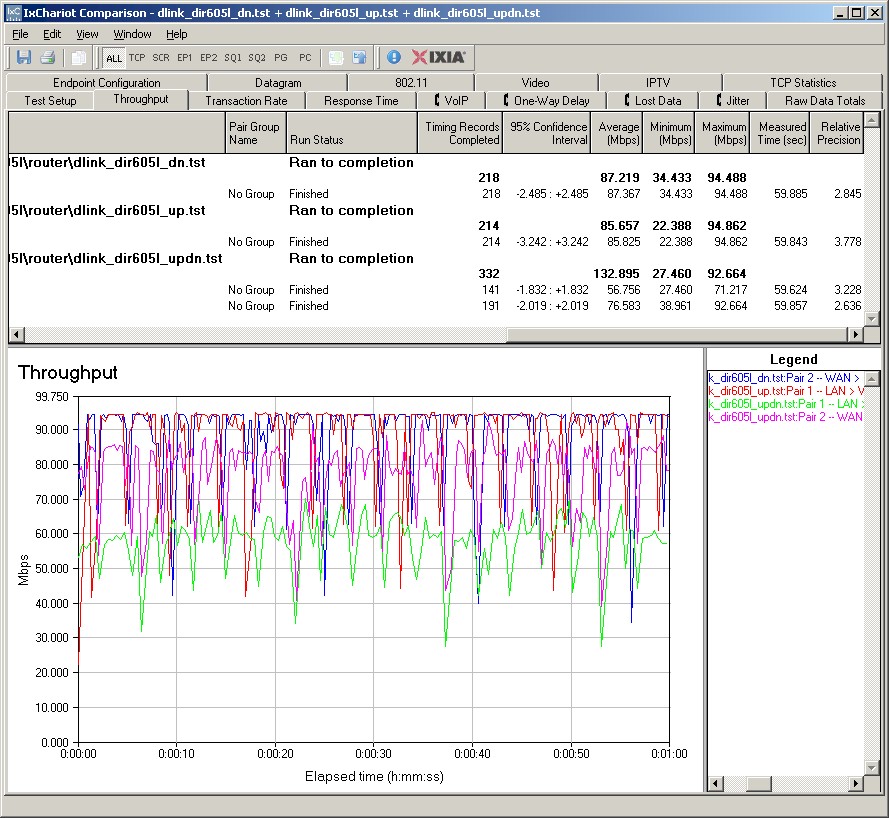Click table scroll-down arrow
Image resolution: width=889 pixels, height=818 pixels.
(872, 319)
